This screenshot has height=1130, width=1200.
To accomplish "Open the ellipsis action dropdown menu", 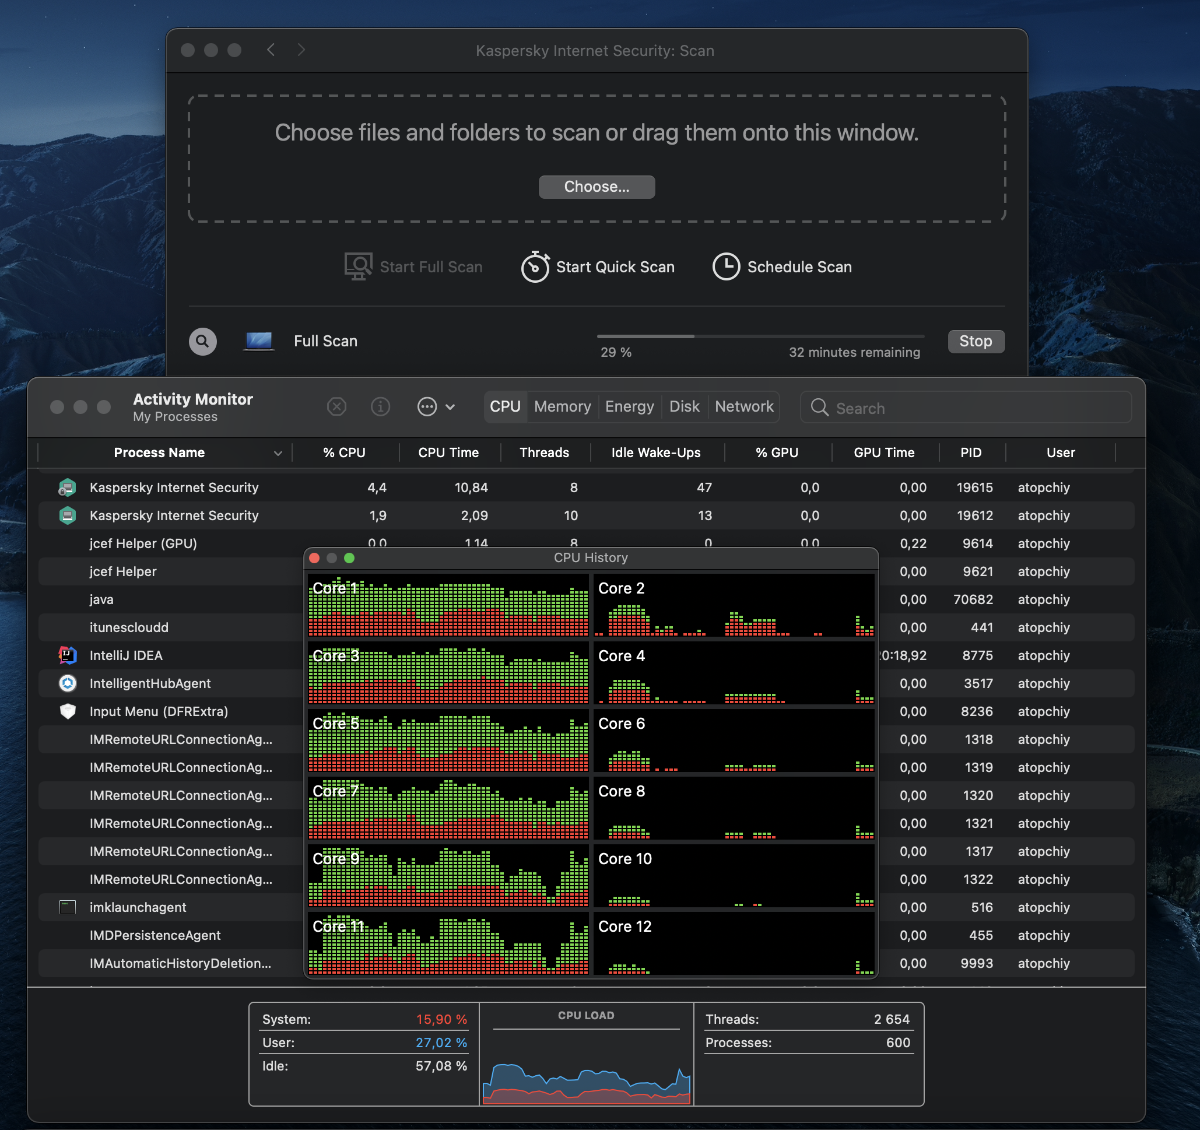I will [x=436, y=407].
